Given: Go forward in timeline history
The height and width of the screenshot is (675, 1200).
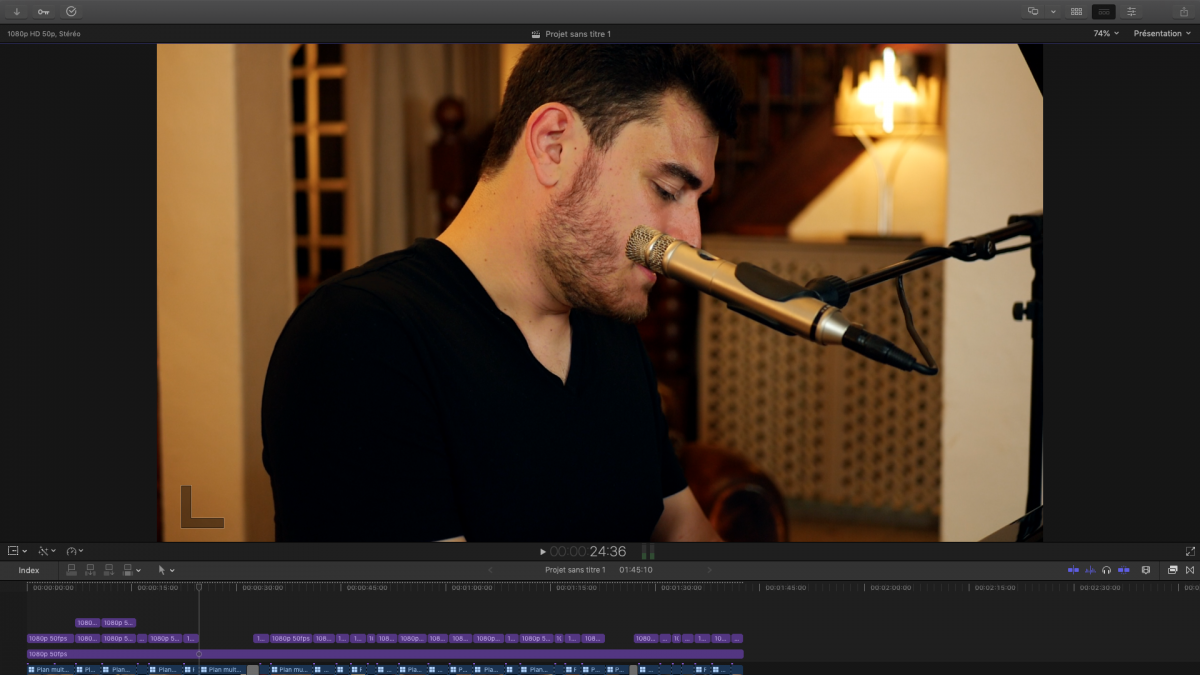Looking at the screenshot, I should click(x=710, y=570).
